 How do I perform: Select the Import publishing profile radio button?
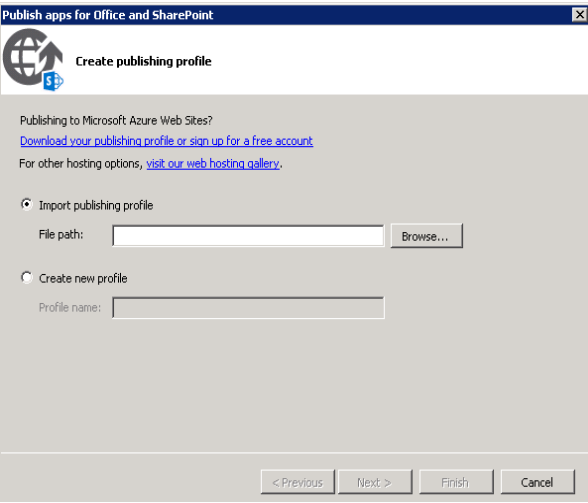click(x=27, y=205)
